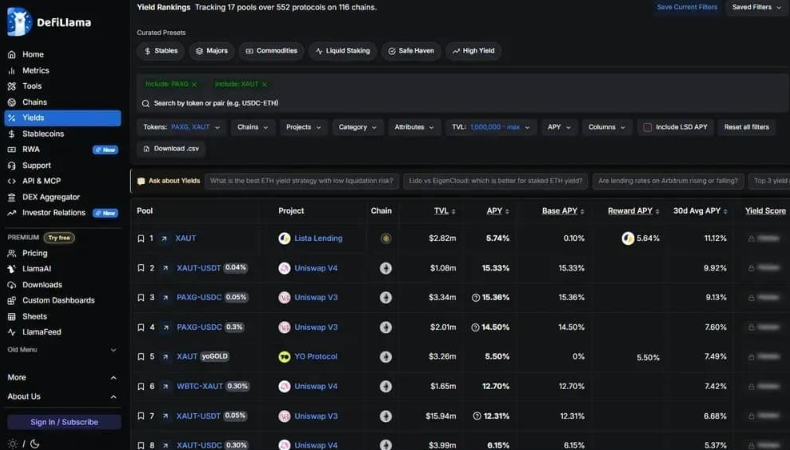Screen dimensions: 790x450
Task: Bookmark the row 1 XAUT pool
Action: [141, 238]
